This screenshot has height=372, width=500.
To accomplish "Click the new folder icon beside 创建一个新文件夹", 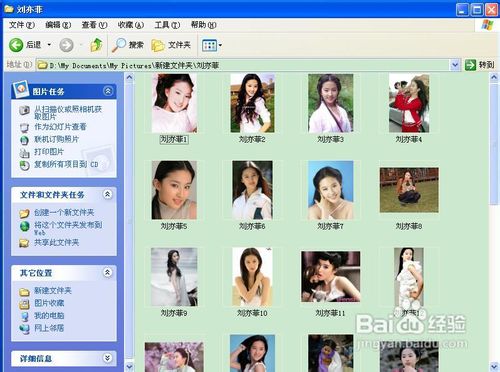I will pyautogui.click(x=24, y=213).
